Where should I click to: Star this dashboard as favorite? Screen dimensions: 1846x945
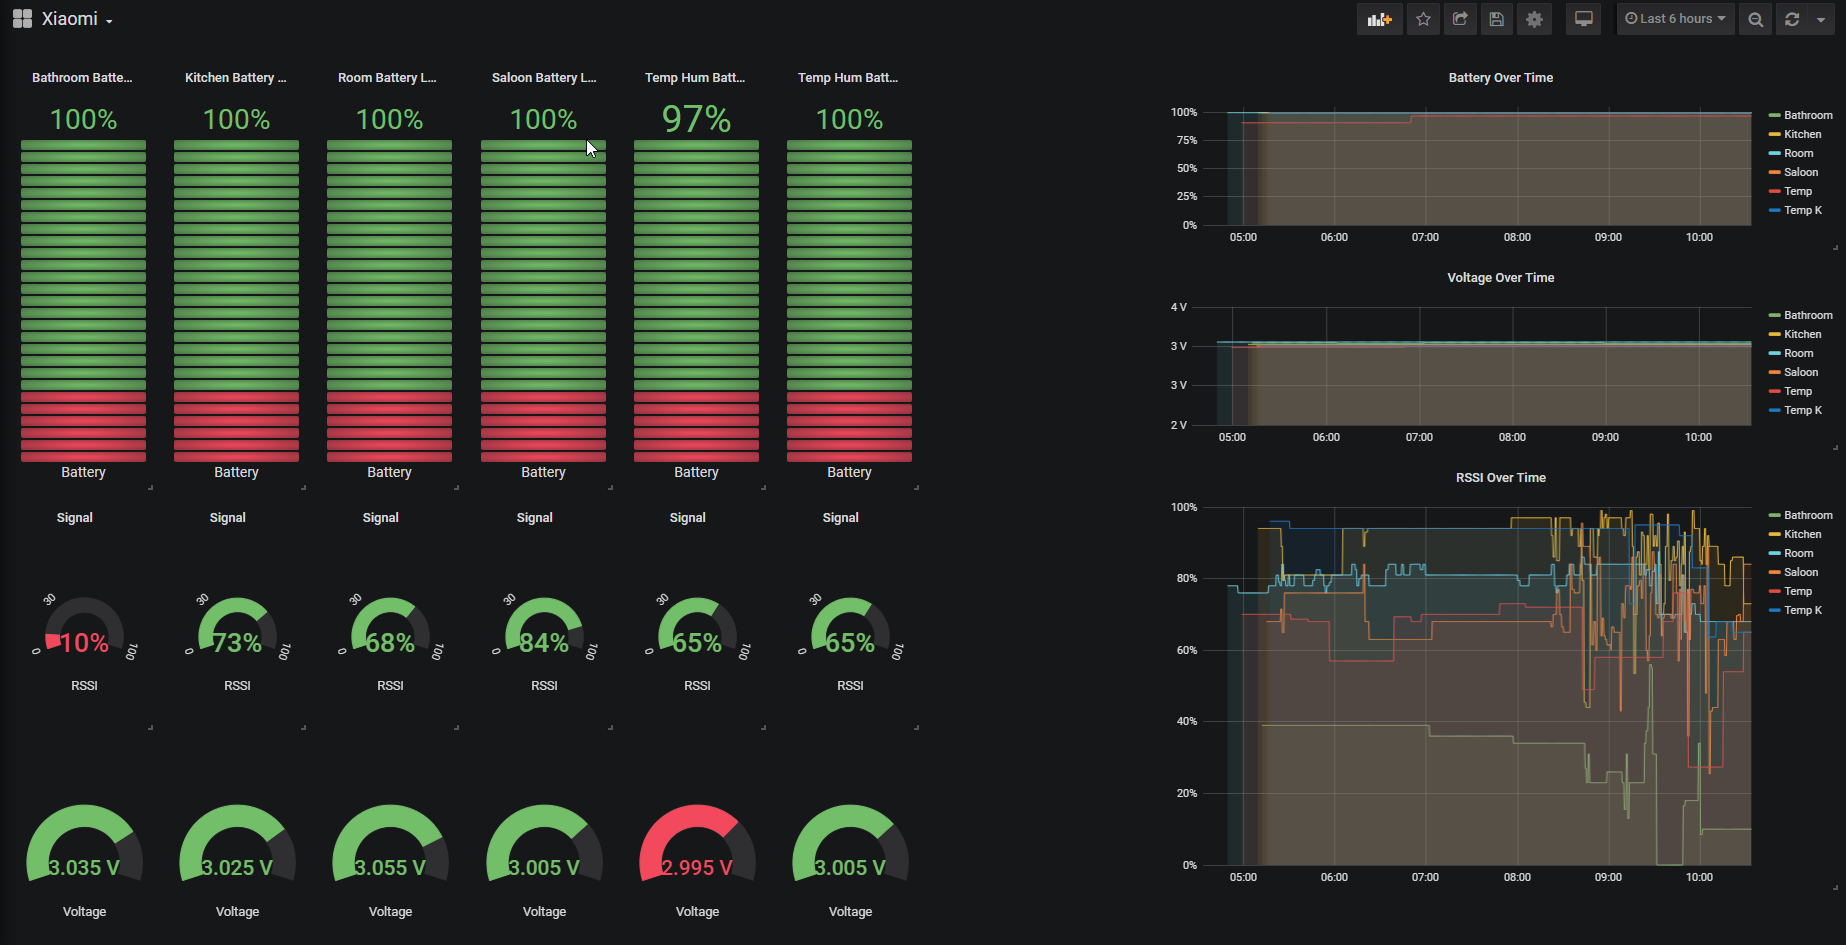tap(1423, 19)
